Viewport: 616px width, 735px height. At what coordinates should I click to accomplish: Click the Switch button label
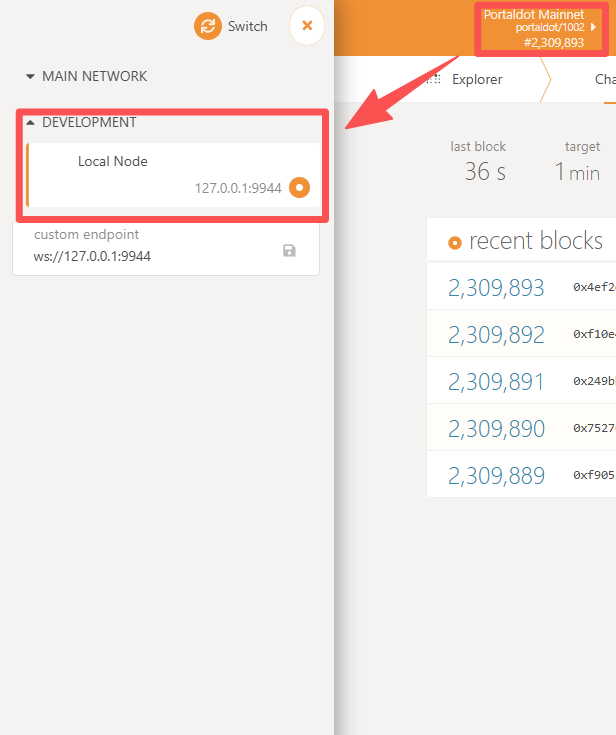[248, 26]
